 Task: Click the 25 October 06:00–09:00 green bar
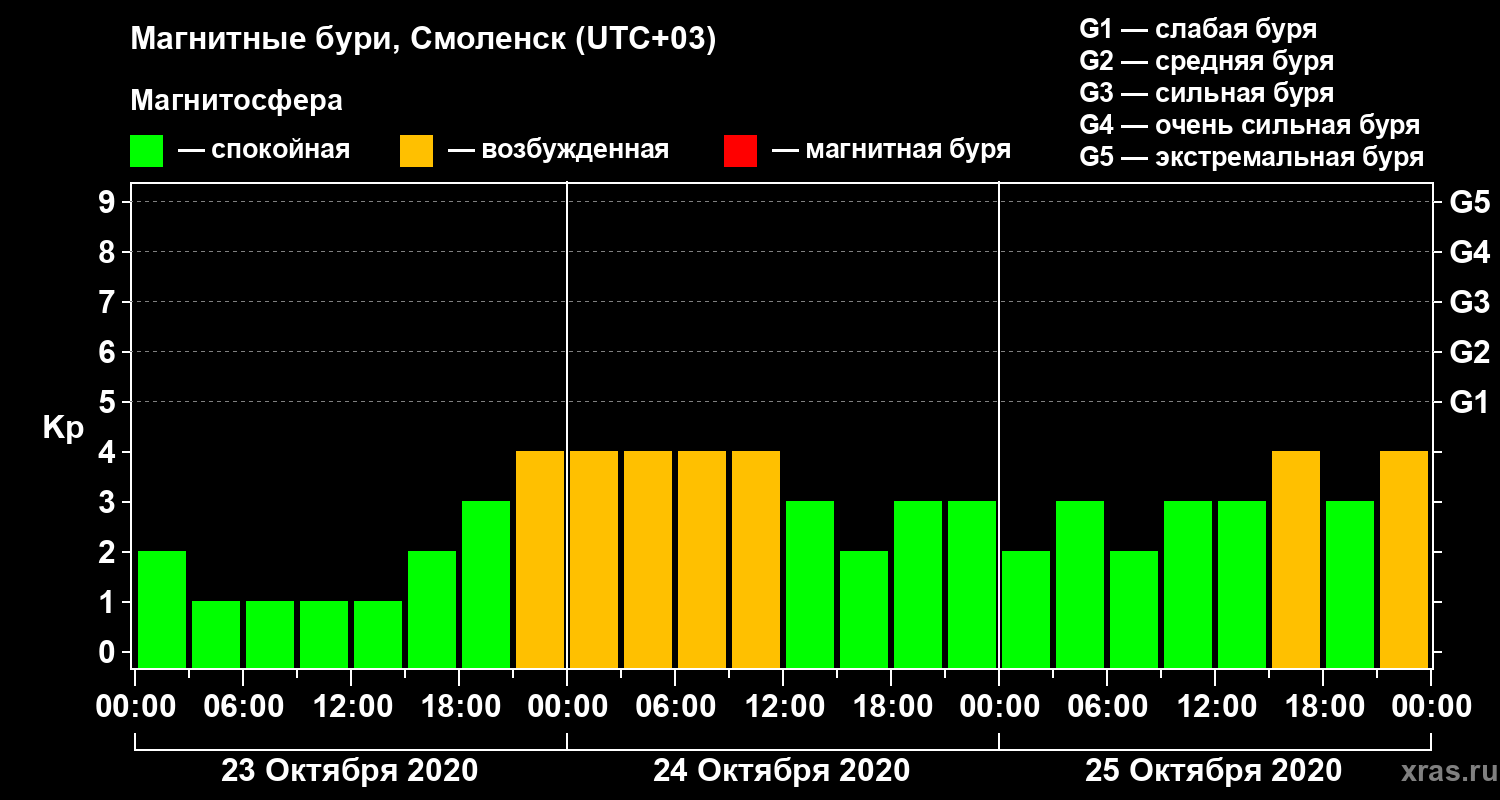(1134, 609)
